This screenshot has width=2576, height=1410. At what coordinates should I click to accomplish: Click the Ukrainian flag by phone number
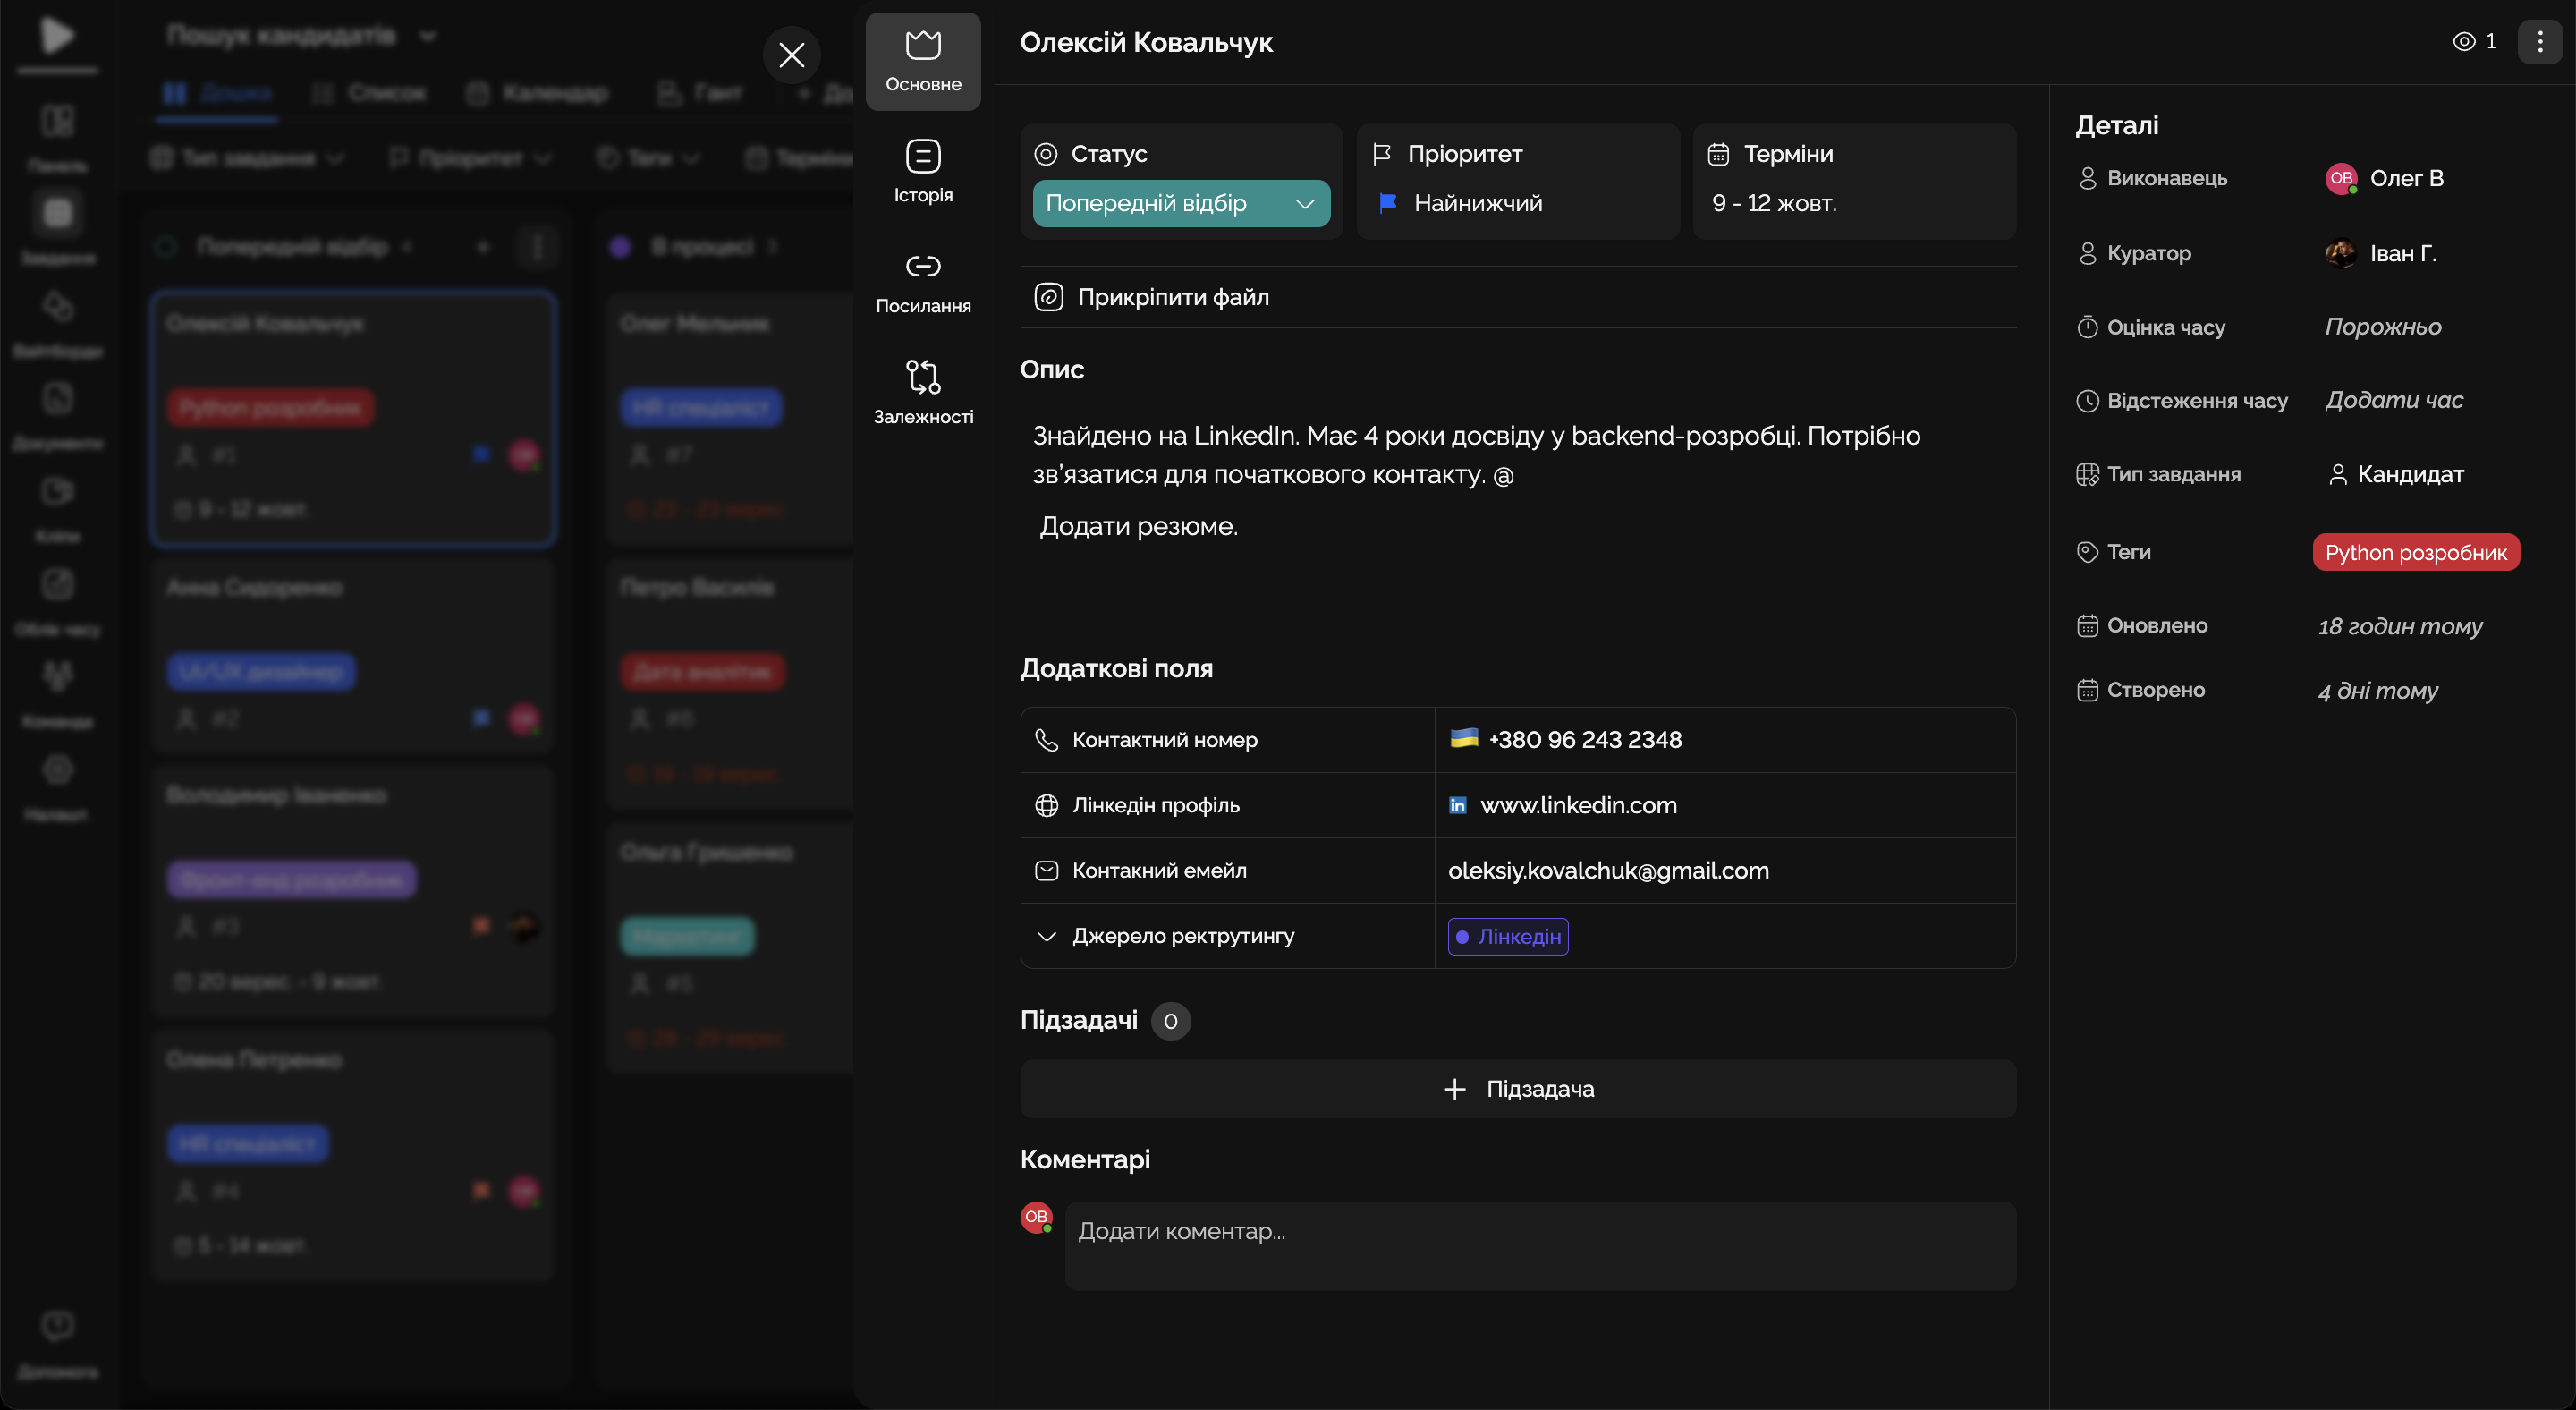pos(1463,739)
